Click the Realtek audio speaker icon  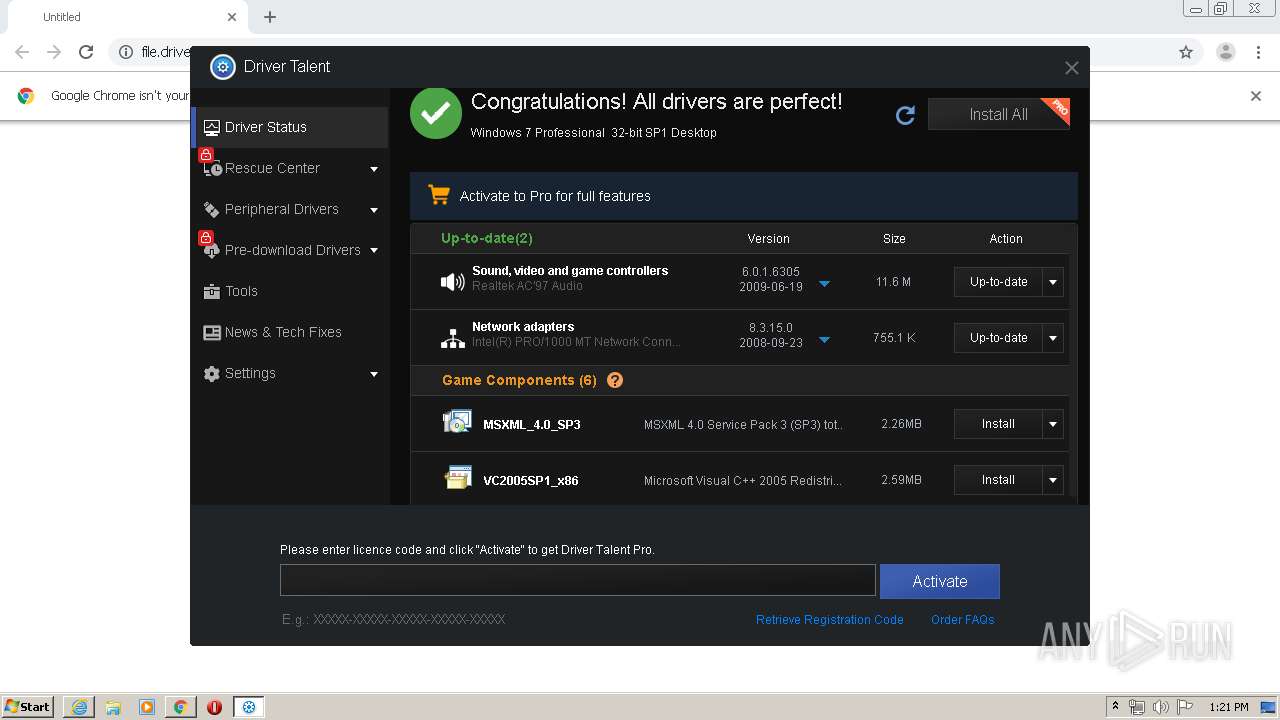[x=453, y=282]
